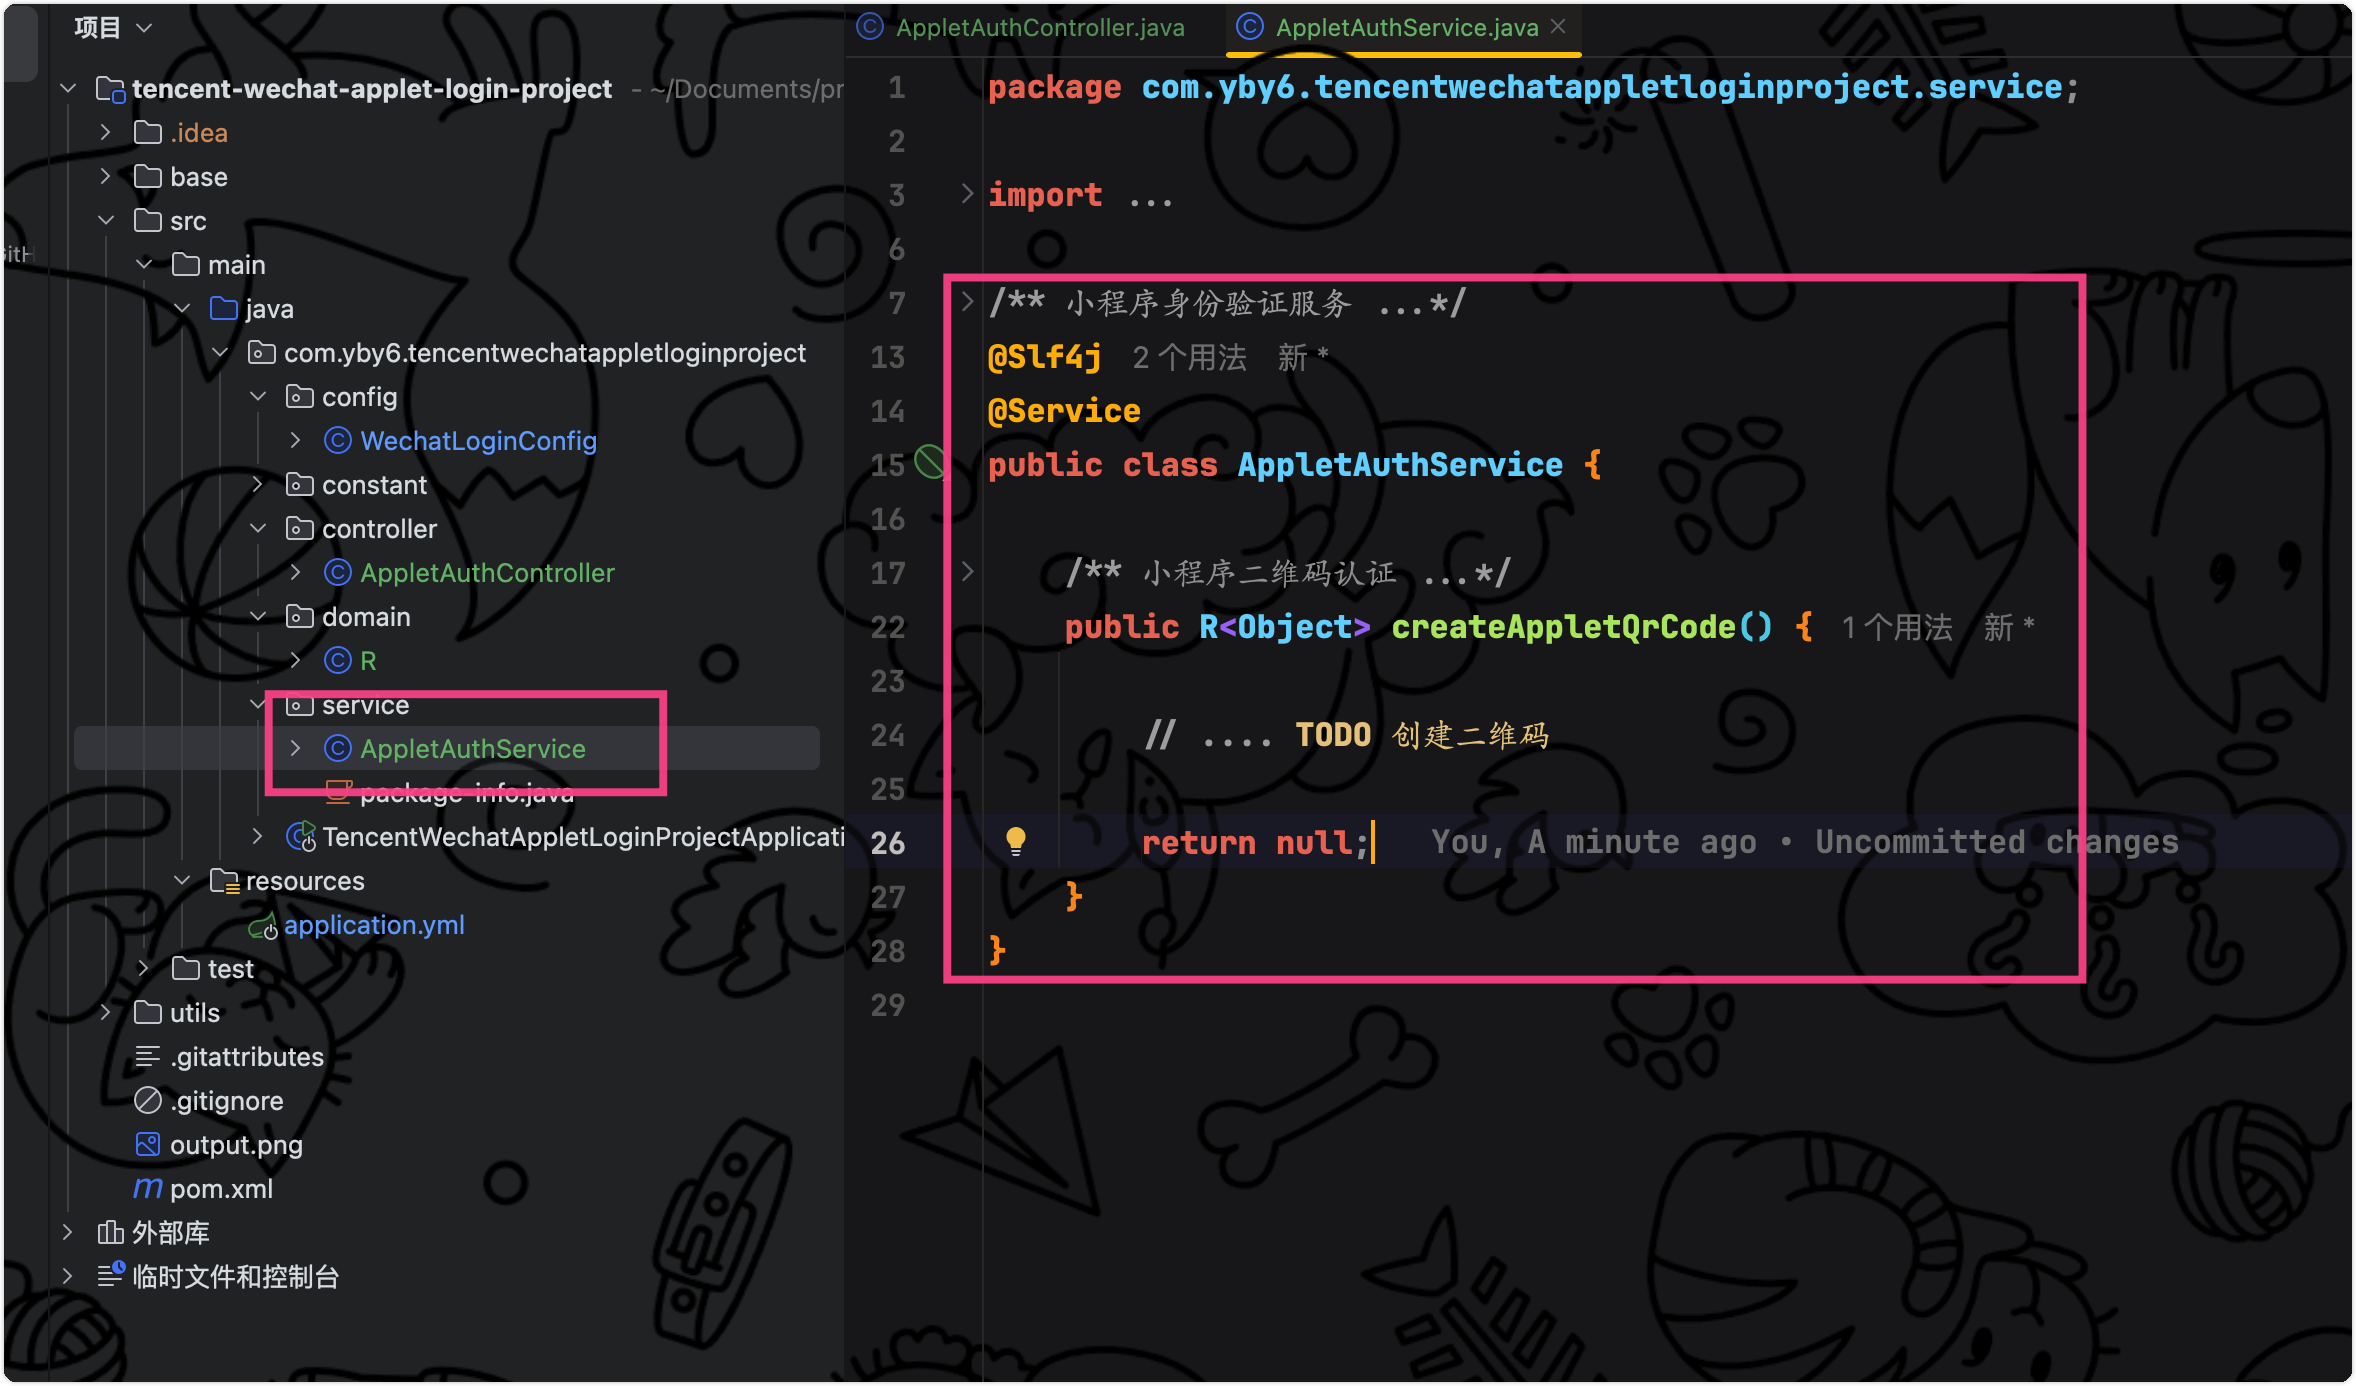Click the TencentWechatAppletLoginProjectApplication run-class icon
The height and width of the screenshot is (1386, 2356).
[300, 836]
